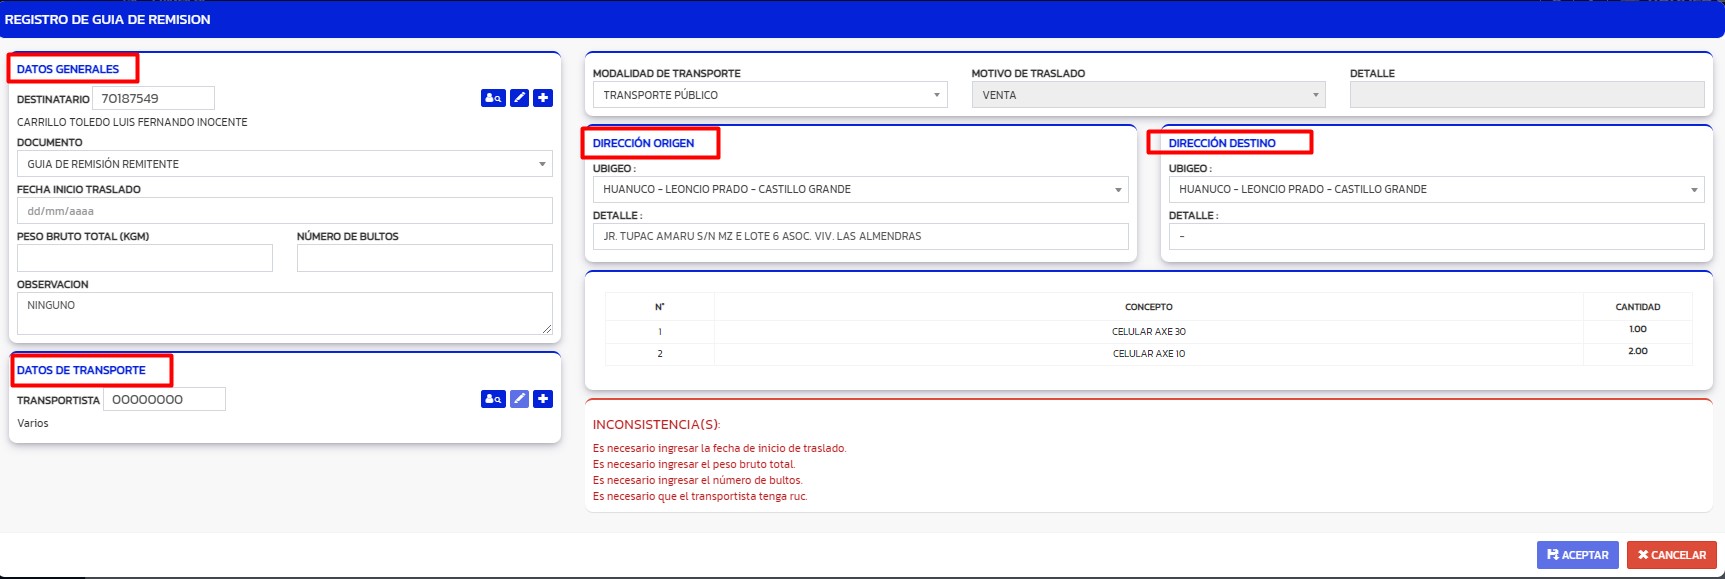Expand the destination UBIGEO dropdown
This screenshot has height=579, width=1725.
tap(1436, 189)
